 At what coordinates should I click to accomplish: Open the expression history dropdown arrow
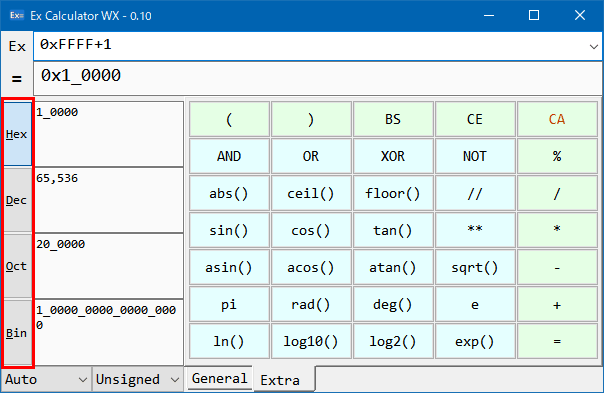tap(594, 47)
